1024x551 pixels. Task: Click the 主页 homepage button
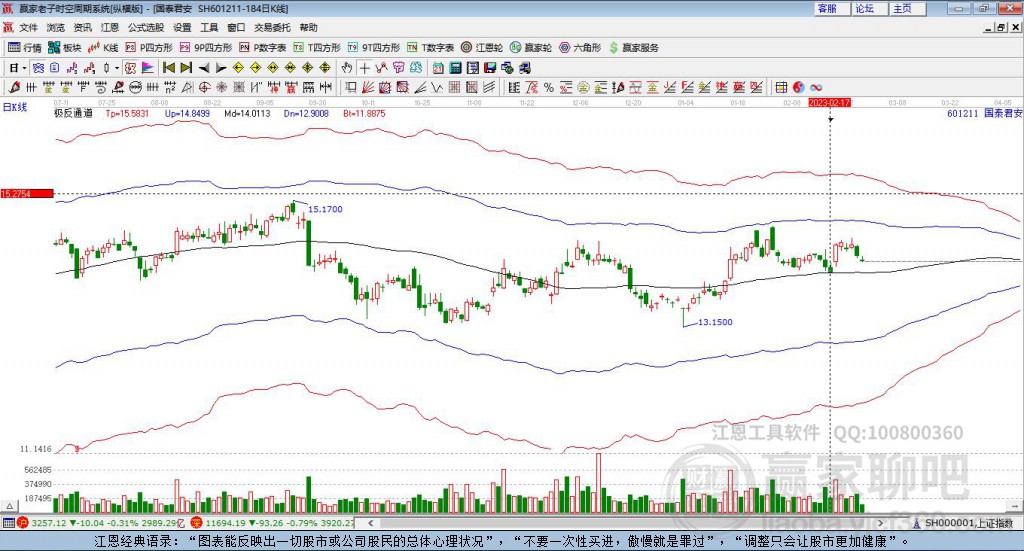point(907,8)
